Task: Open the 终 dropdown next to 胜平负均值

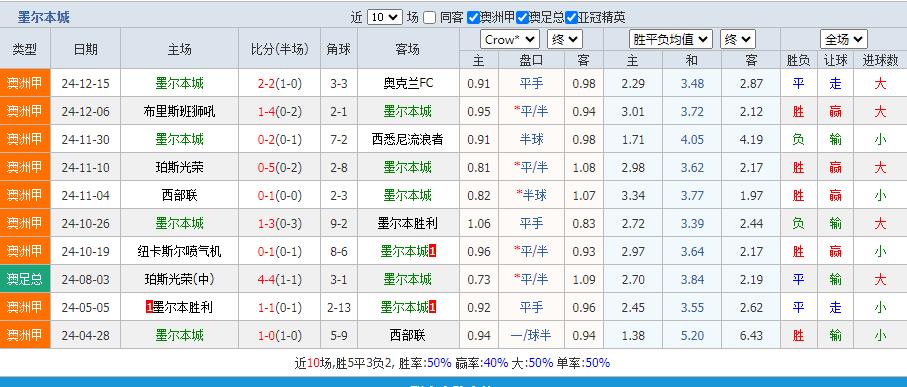Action: (x=738, y=40)
